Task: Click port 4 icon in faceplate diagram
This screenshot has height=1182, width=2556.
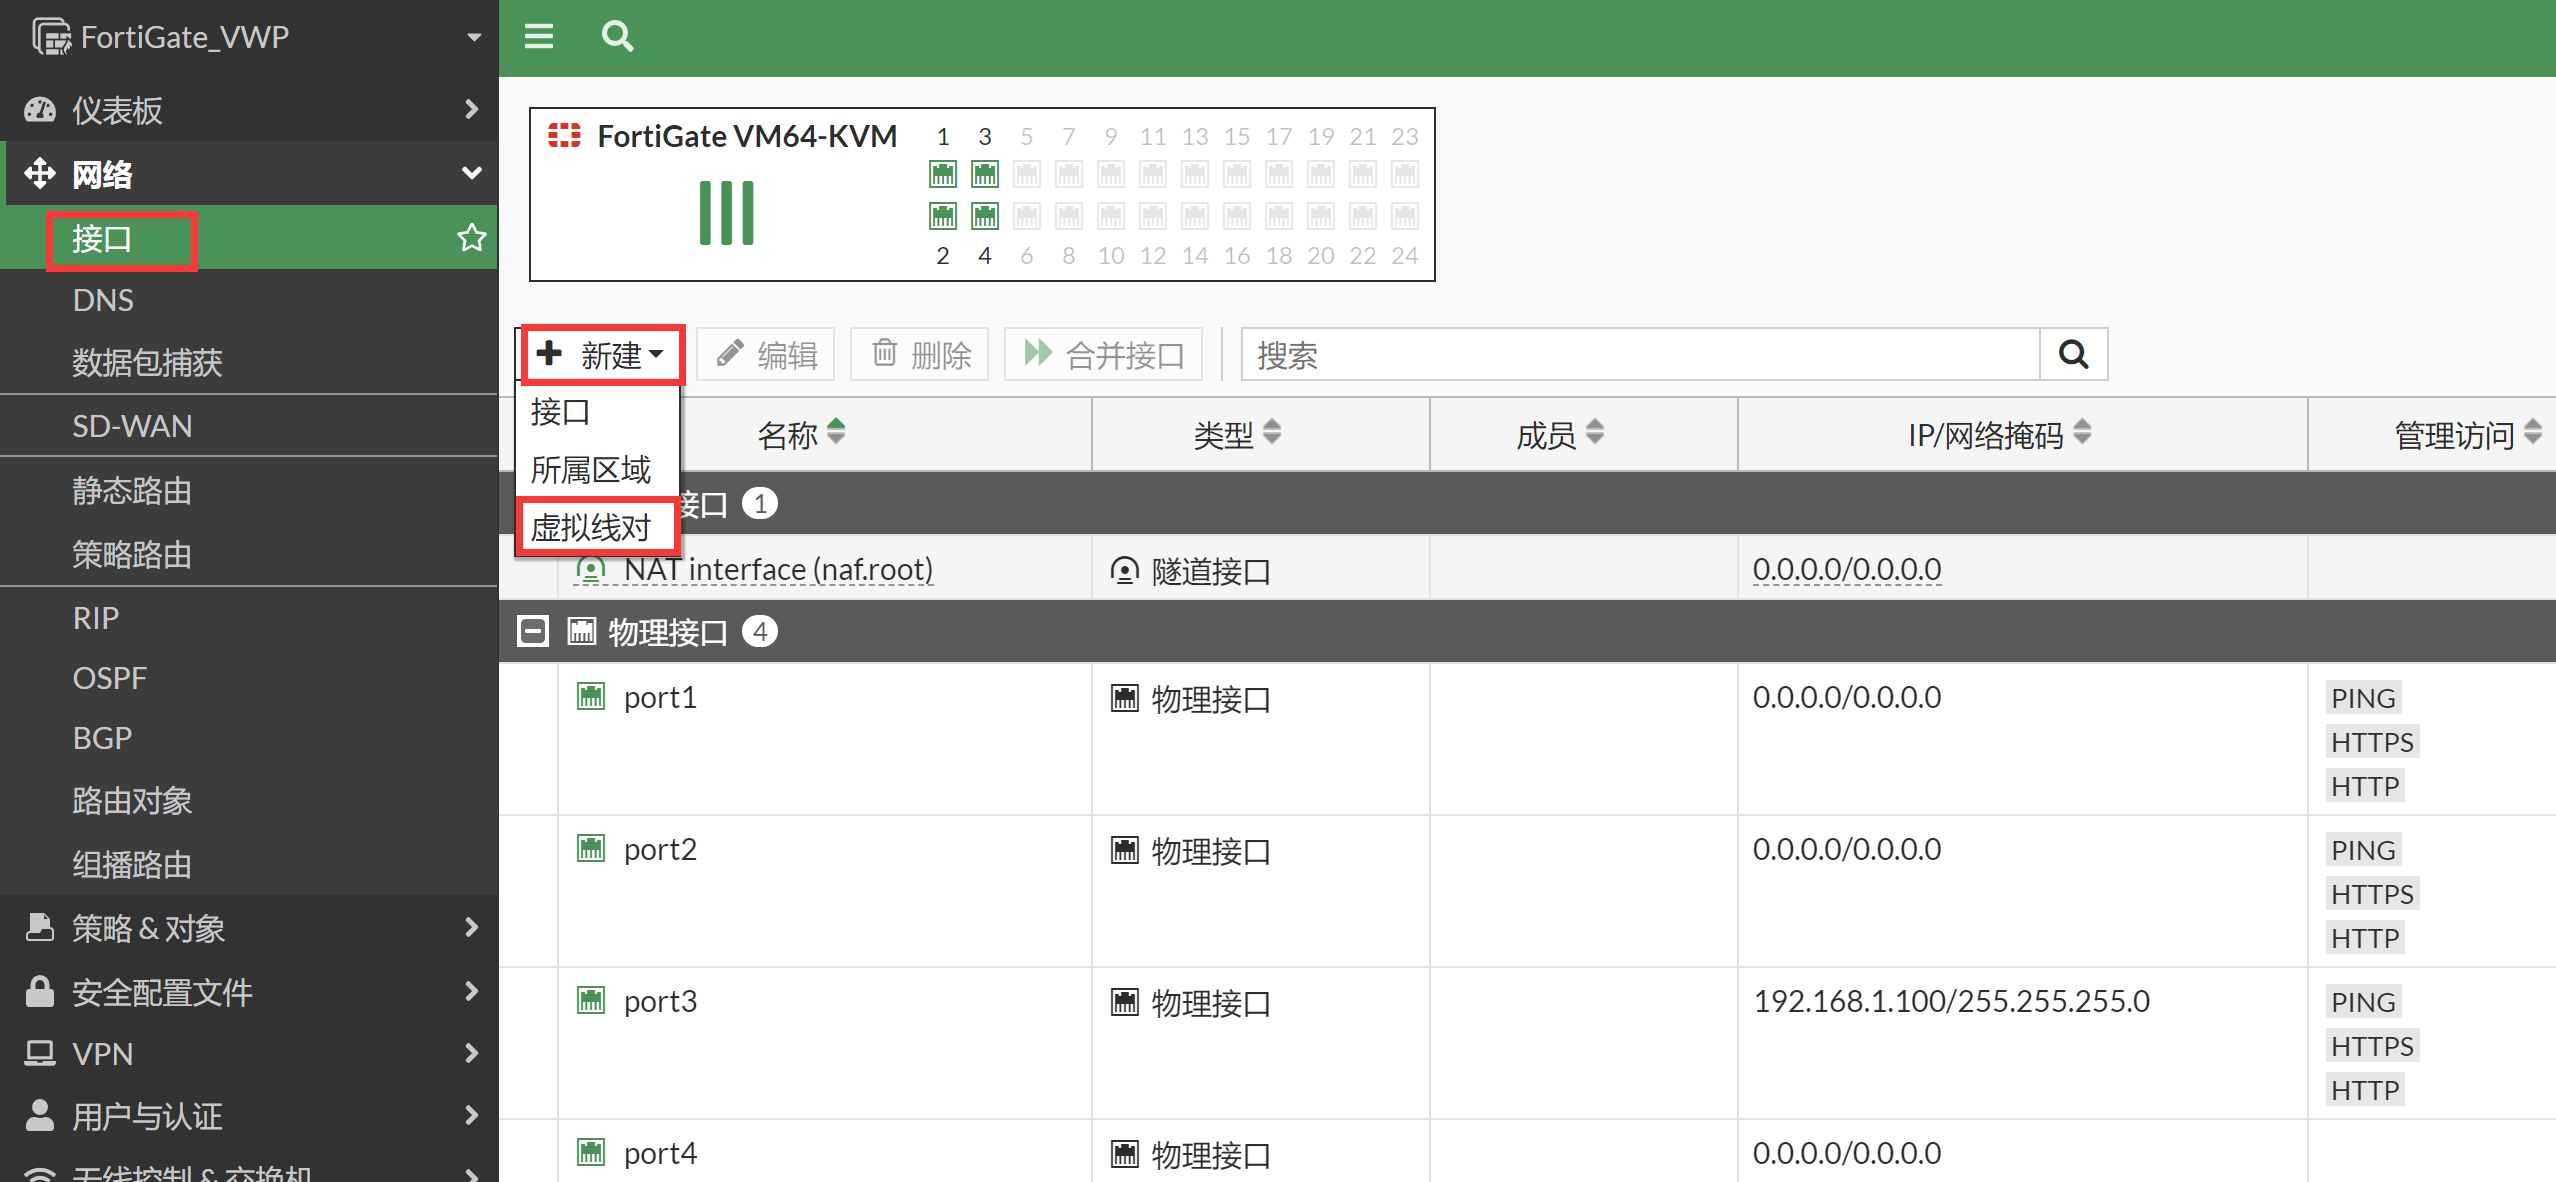Action: pyautogui.click(x=984, y=216)
